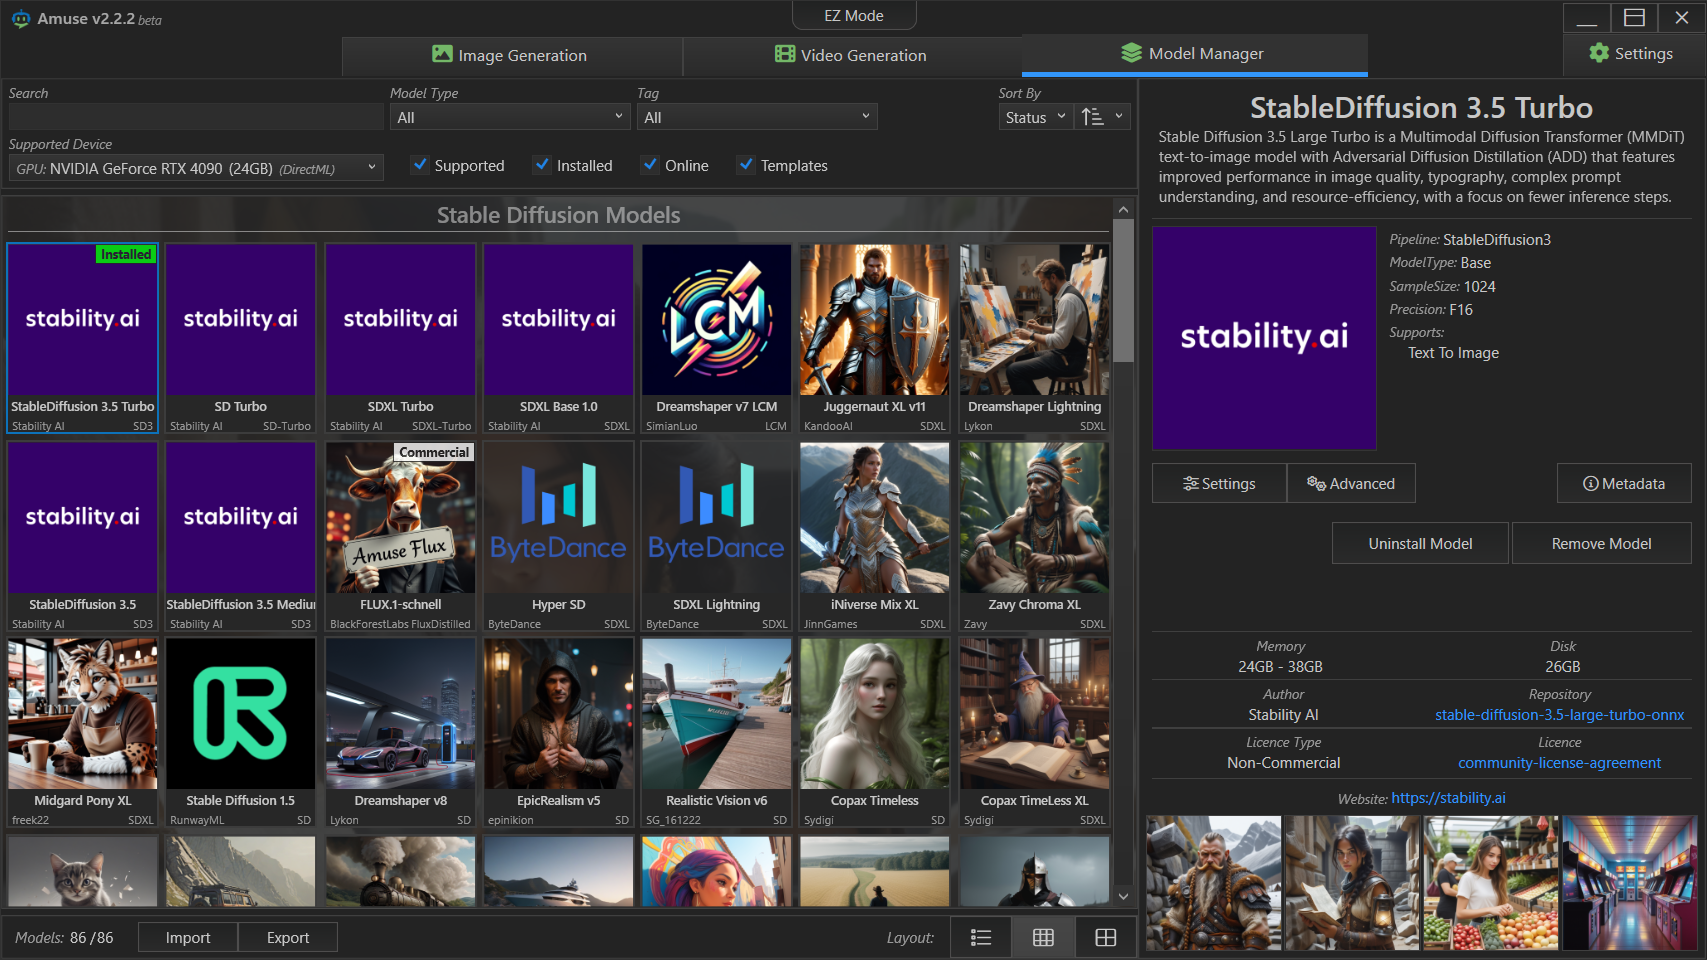The image size is (1707, 960).
Task: Open Settings with the gear icon
Action: (1631, 54)
